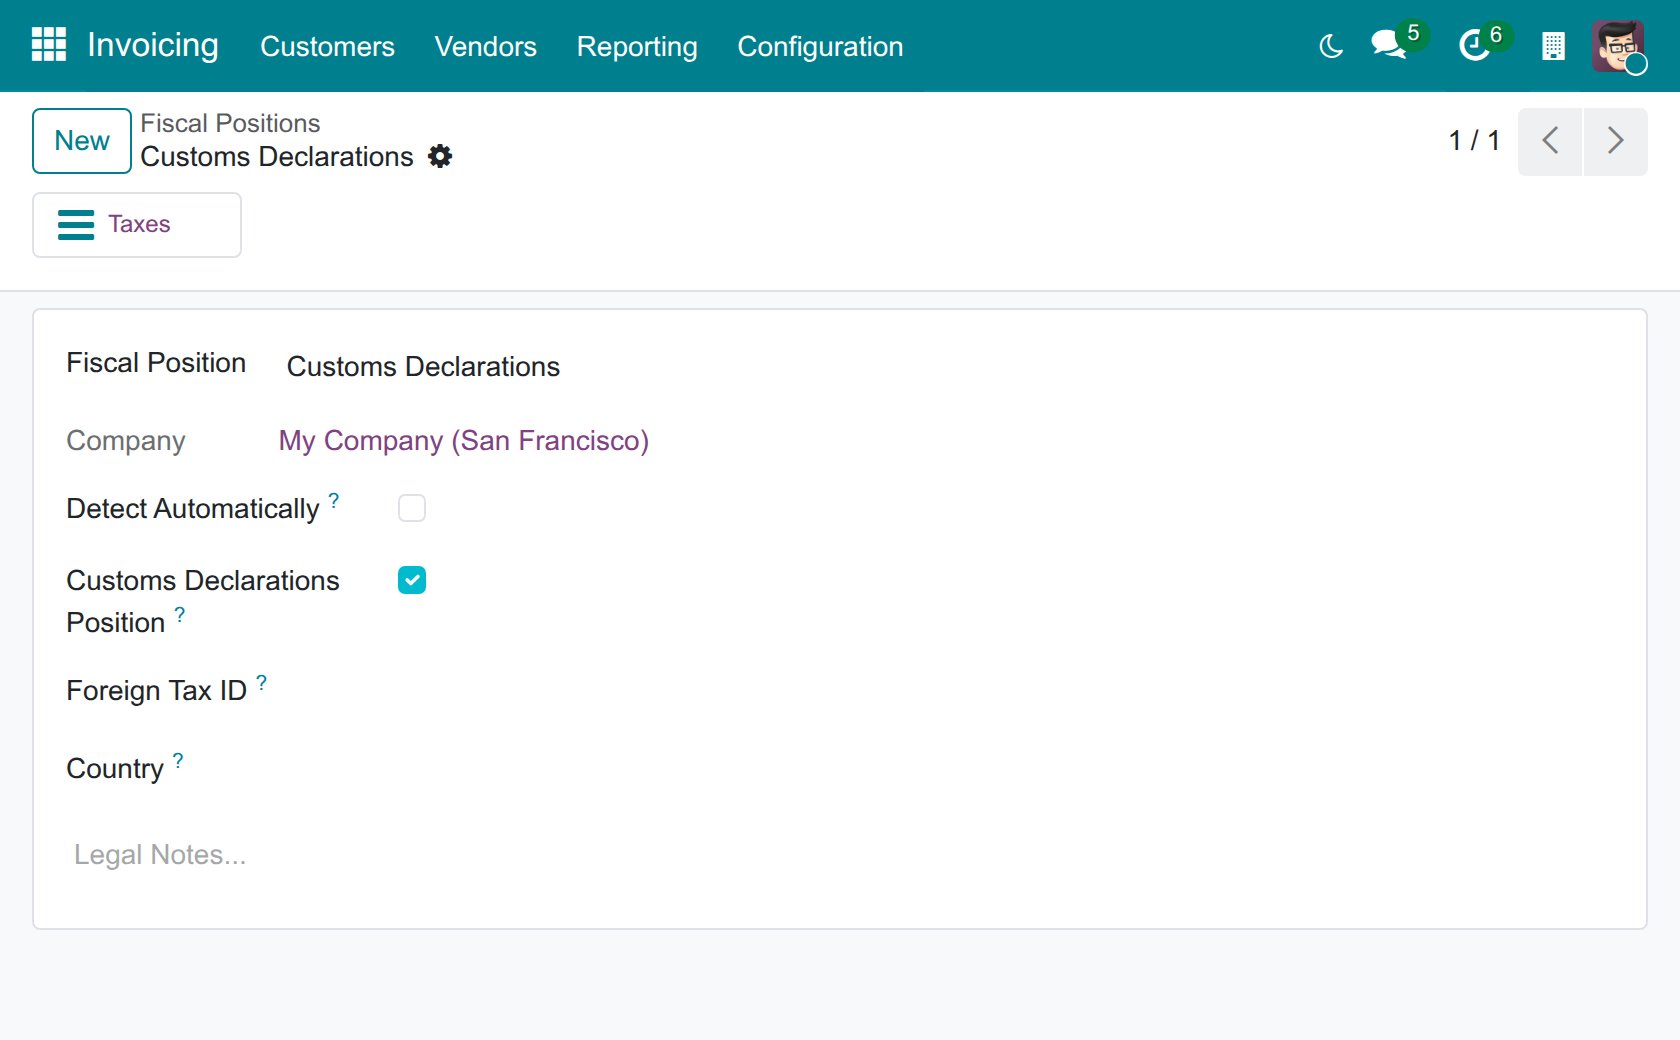Click the Legal Notes text area
This screenshot has width=1680, height=1040.
click(x=840, y=855)
